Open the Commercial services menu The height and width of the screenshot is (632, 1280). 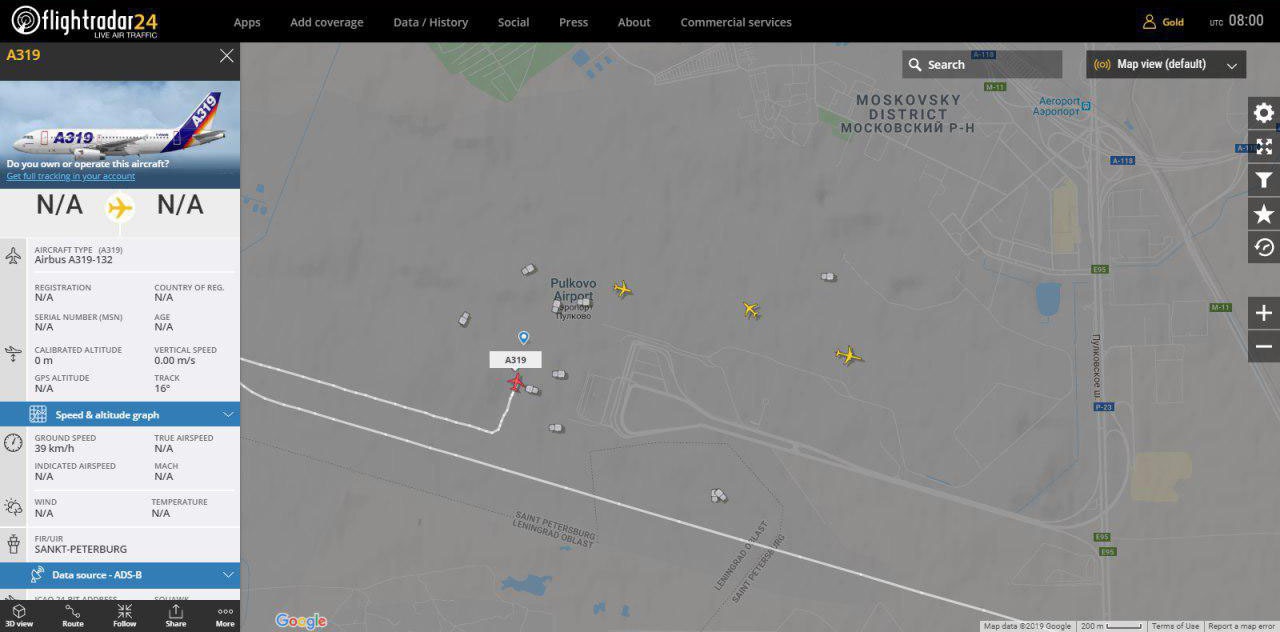736,22
